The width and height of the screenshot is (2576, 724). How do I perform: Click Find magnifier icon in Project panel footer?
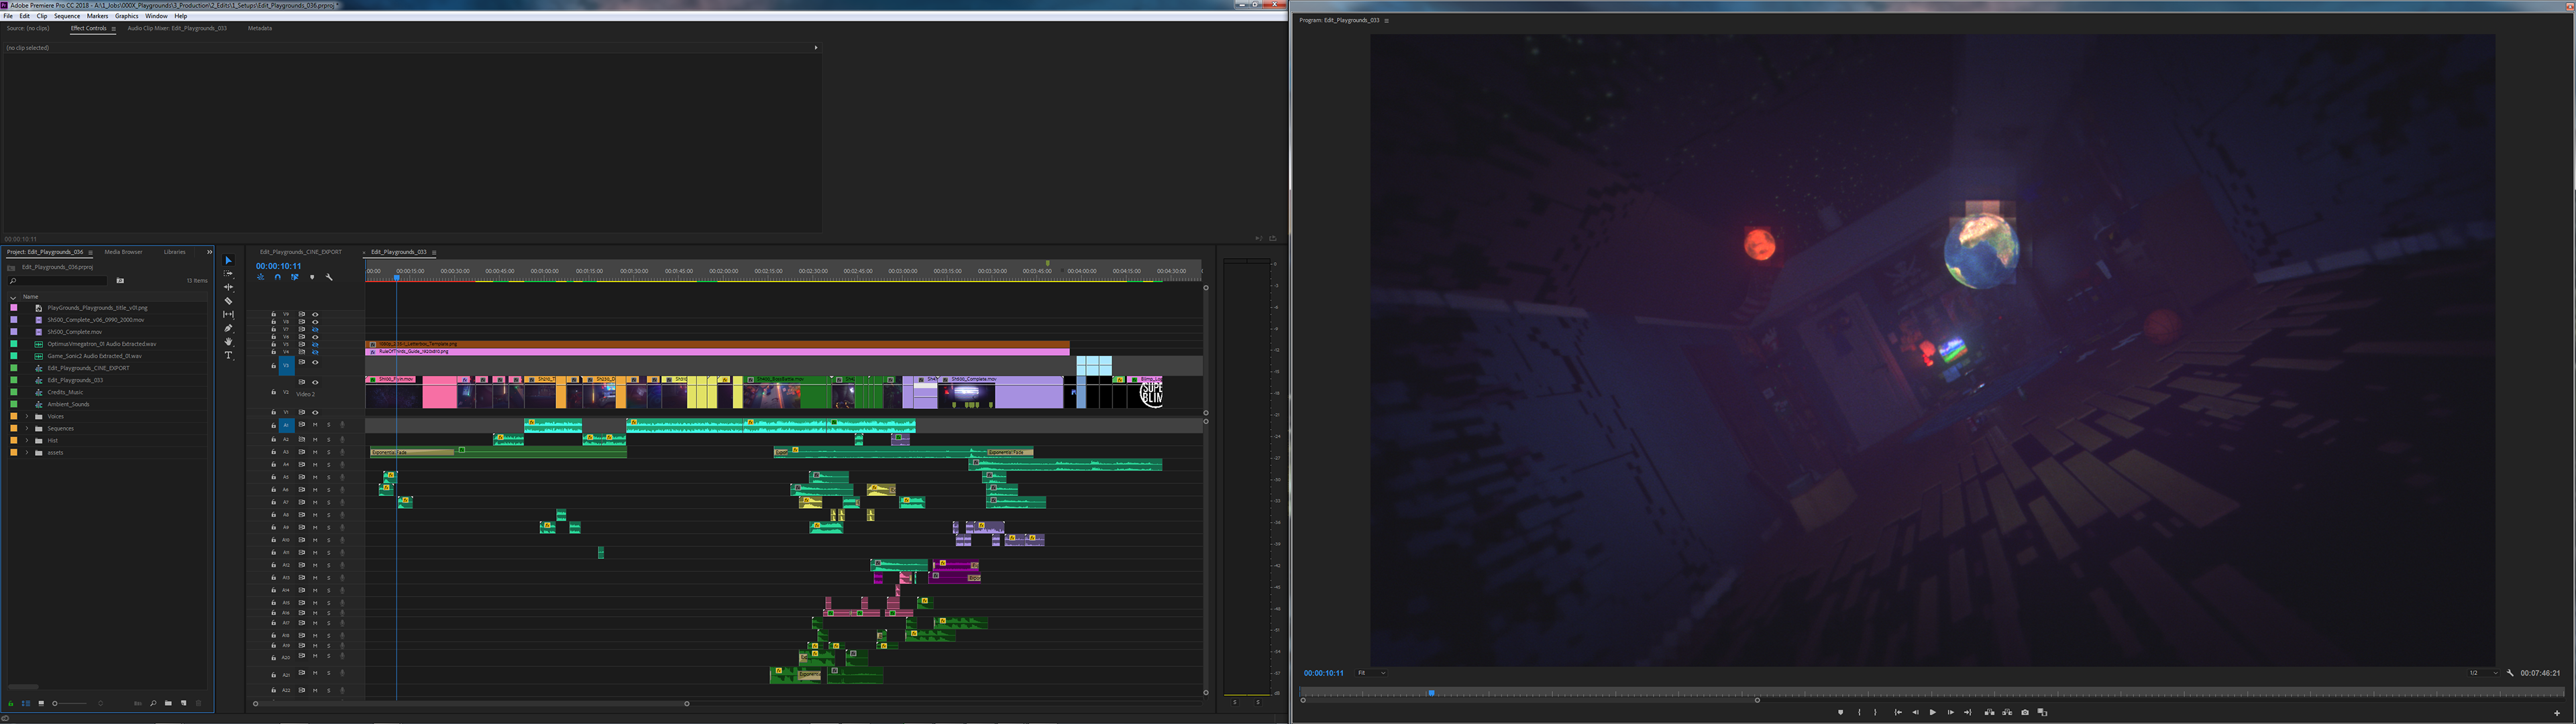(x=154, y=703)
